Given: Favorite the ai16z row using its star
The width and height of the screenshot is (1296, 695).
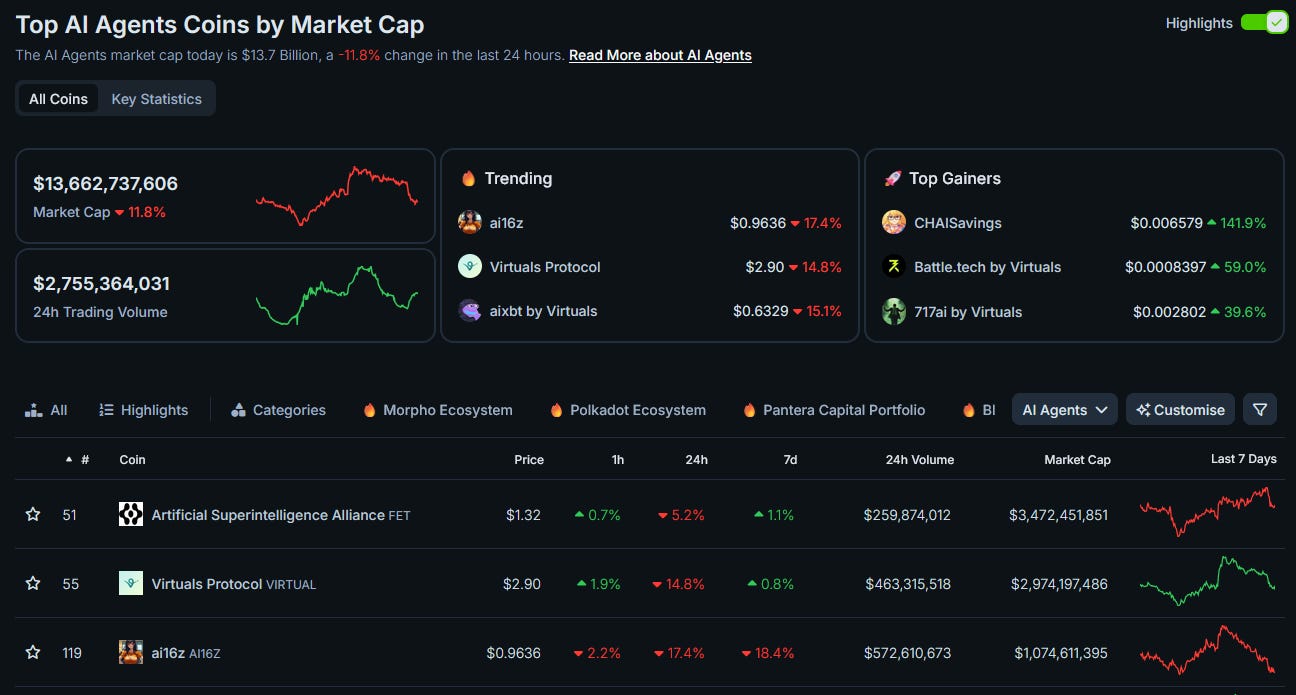Looking at the screenshot, I should (32, 652).
